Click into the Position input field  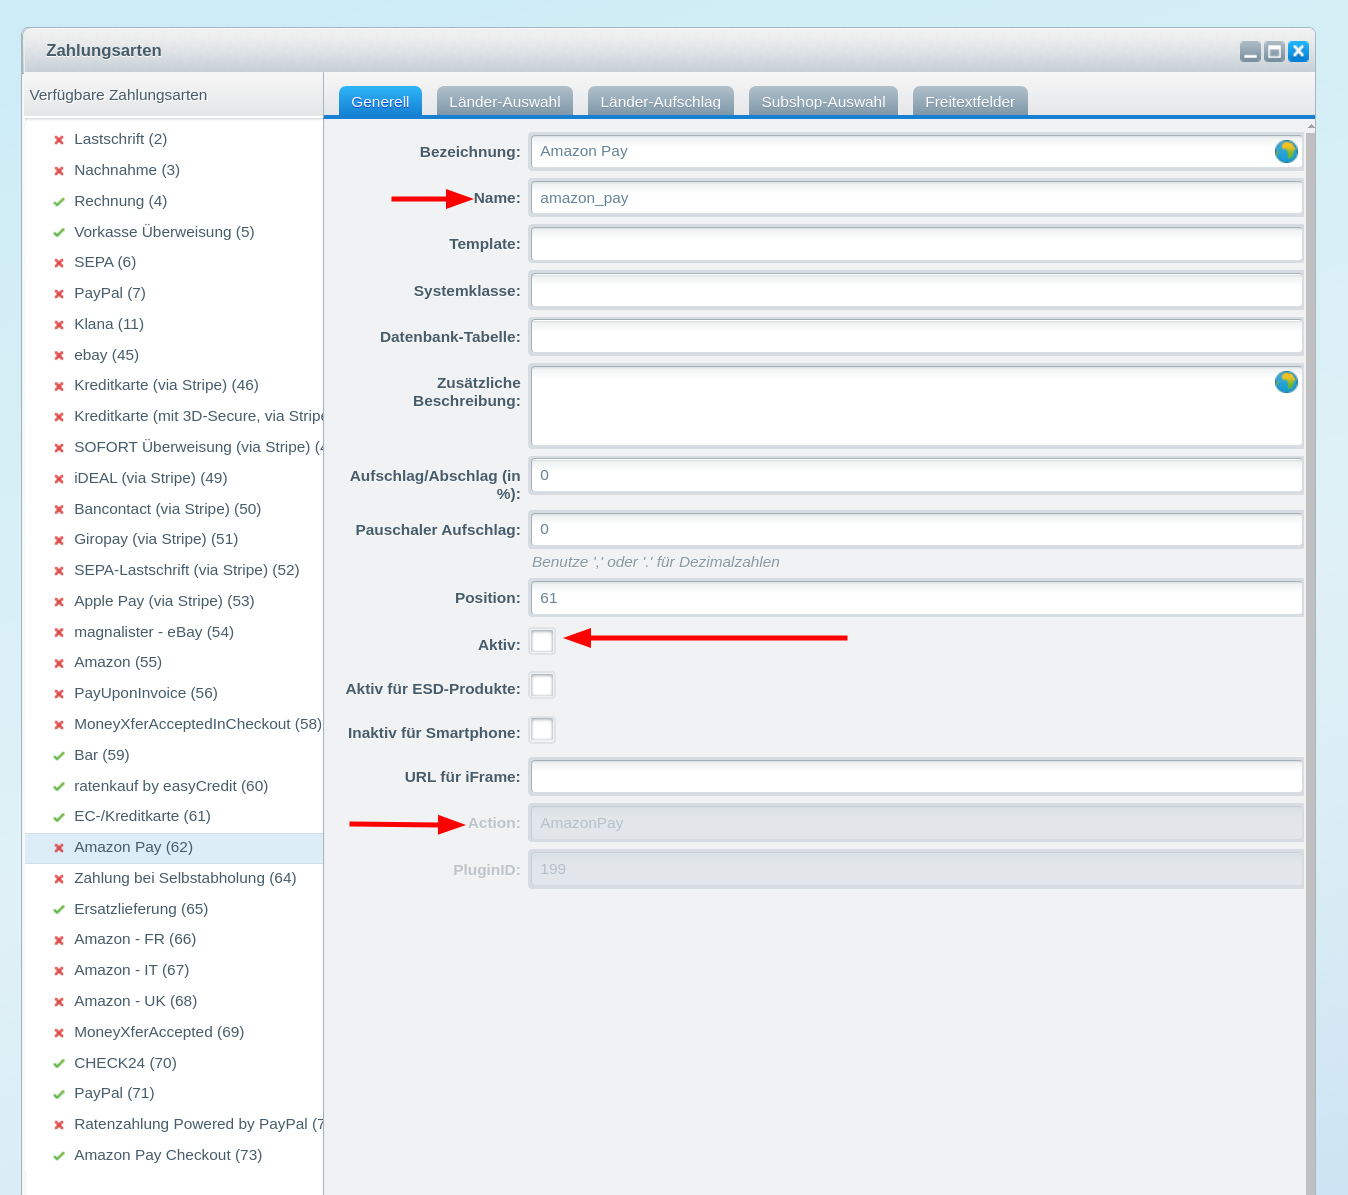click(916, 598)
